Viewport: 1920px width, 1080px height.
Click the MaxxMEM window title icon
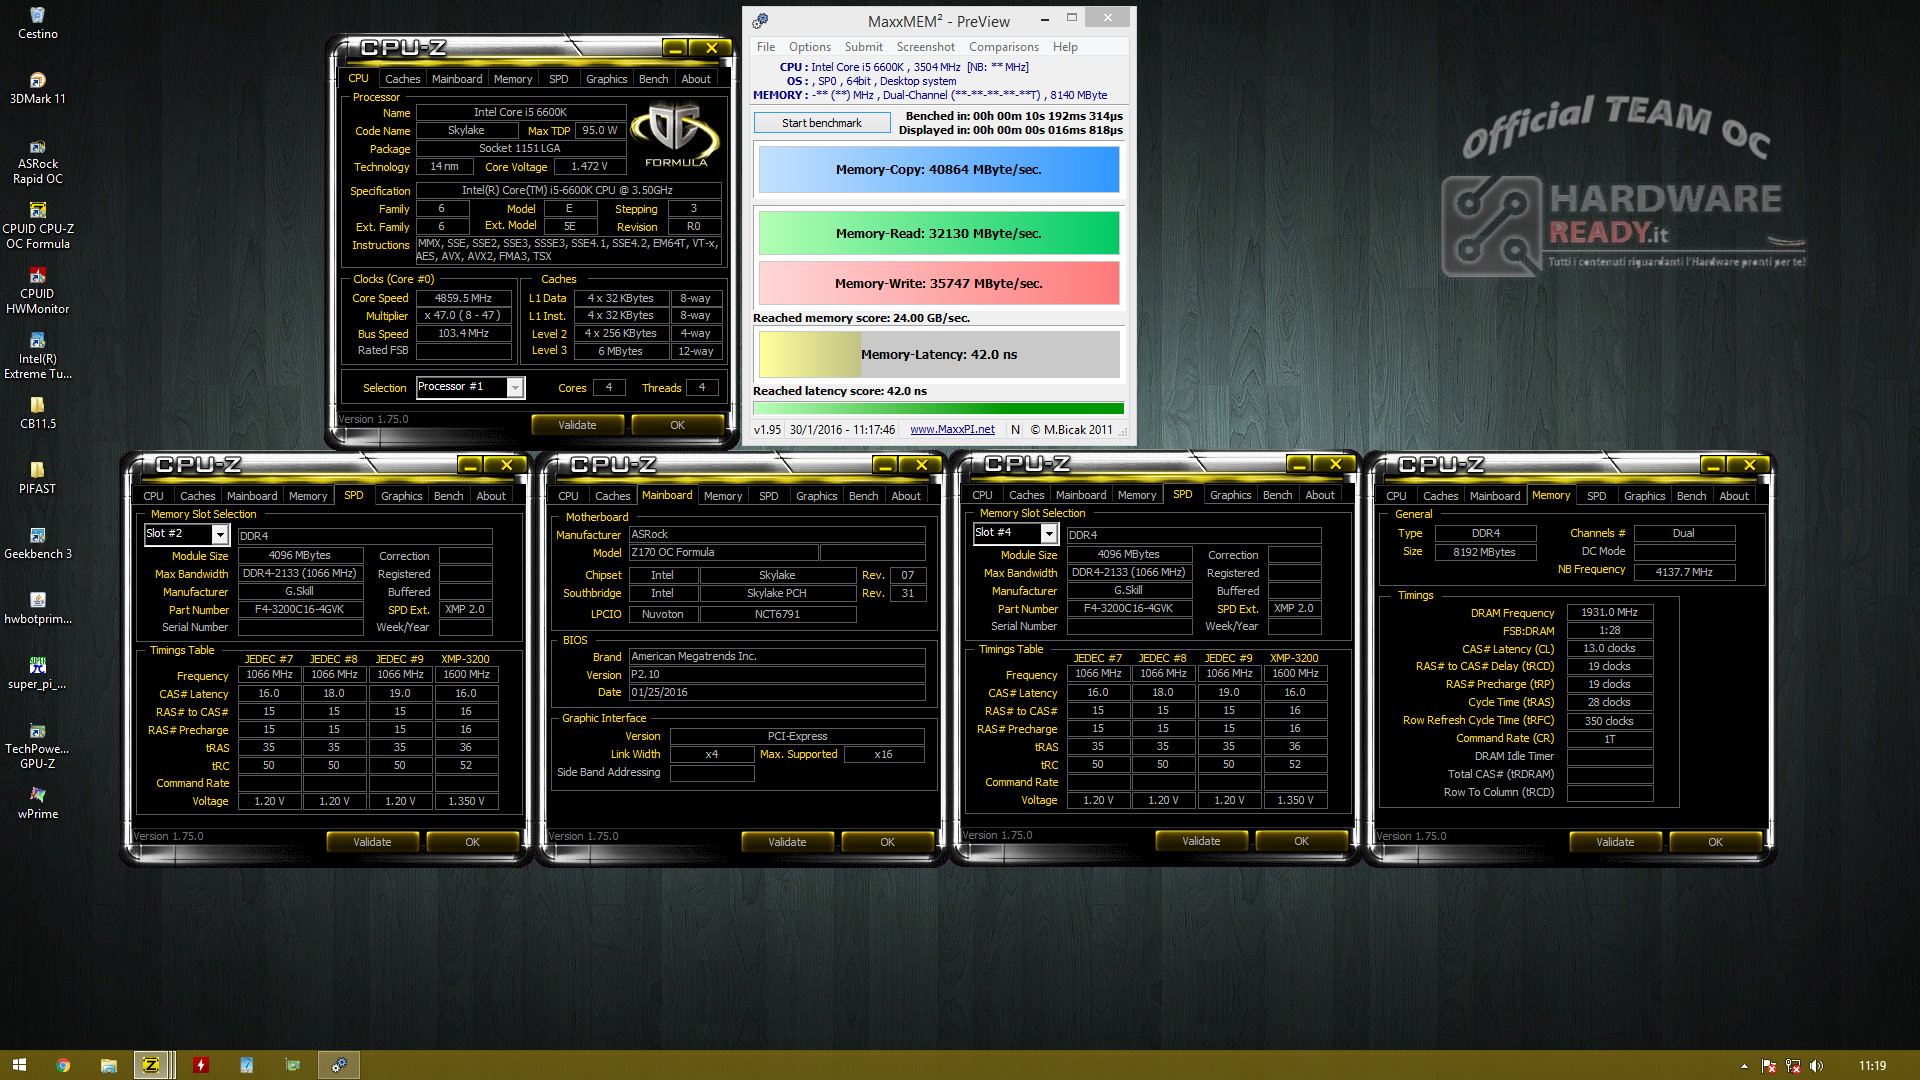point(760,21)
